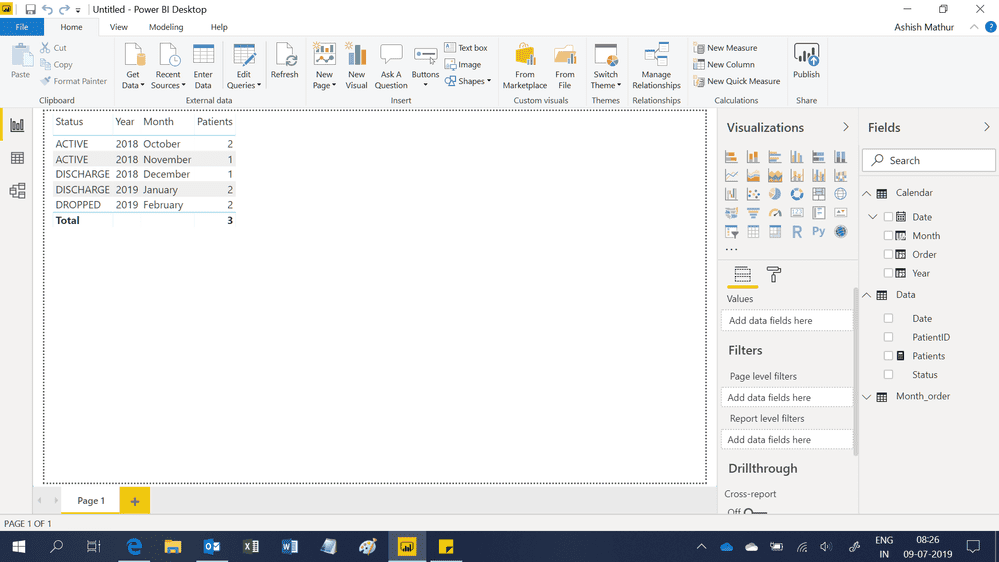Tick the Status field checkbox
This screenshot has width=999, height=562.
(888, 375)
